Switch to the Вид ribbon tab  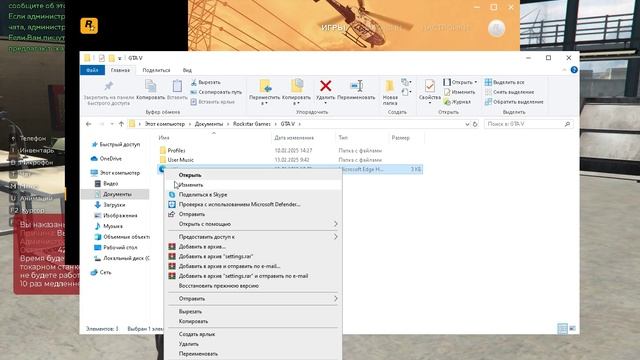pyautogui.click(x=187, y=70)
